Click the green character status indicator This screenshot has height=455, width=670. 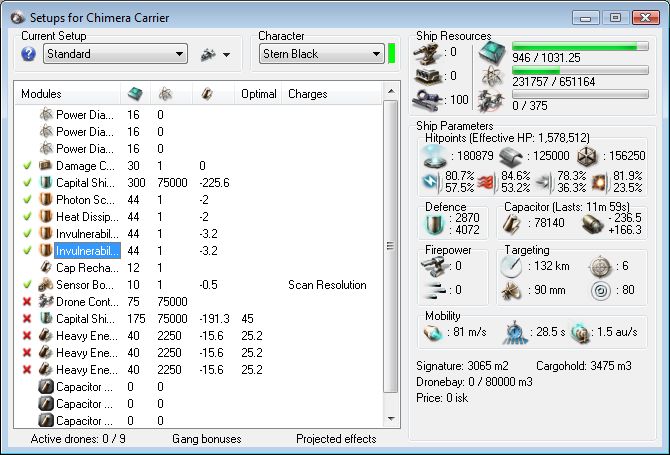391,53
